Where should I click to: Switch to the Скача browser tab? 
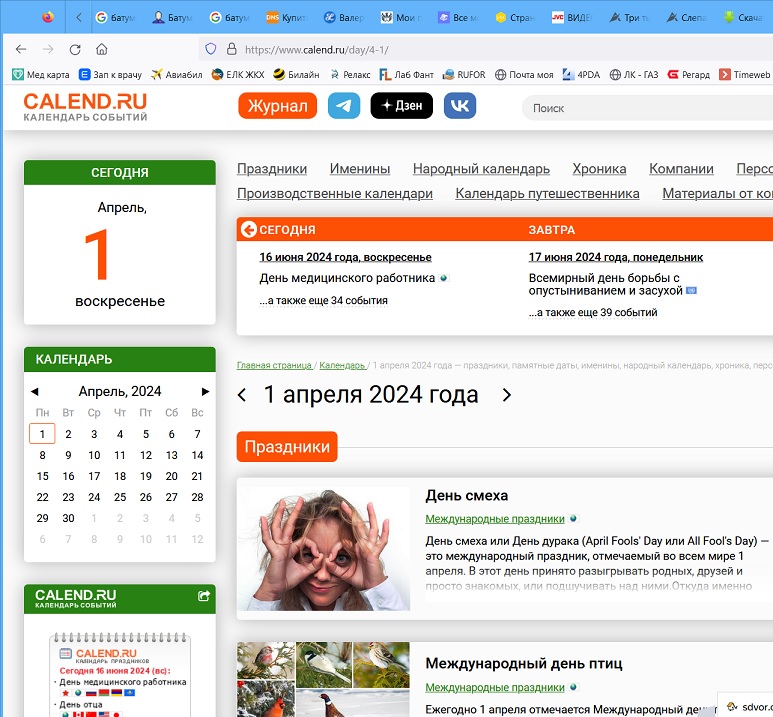(x=743, y=17)
